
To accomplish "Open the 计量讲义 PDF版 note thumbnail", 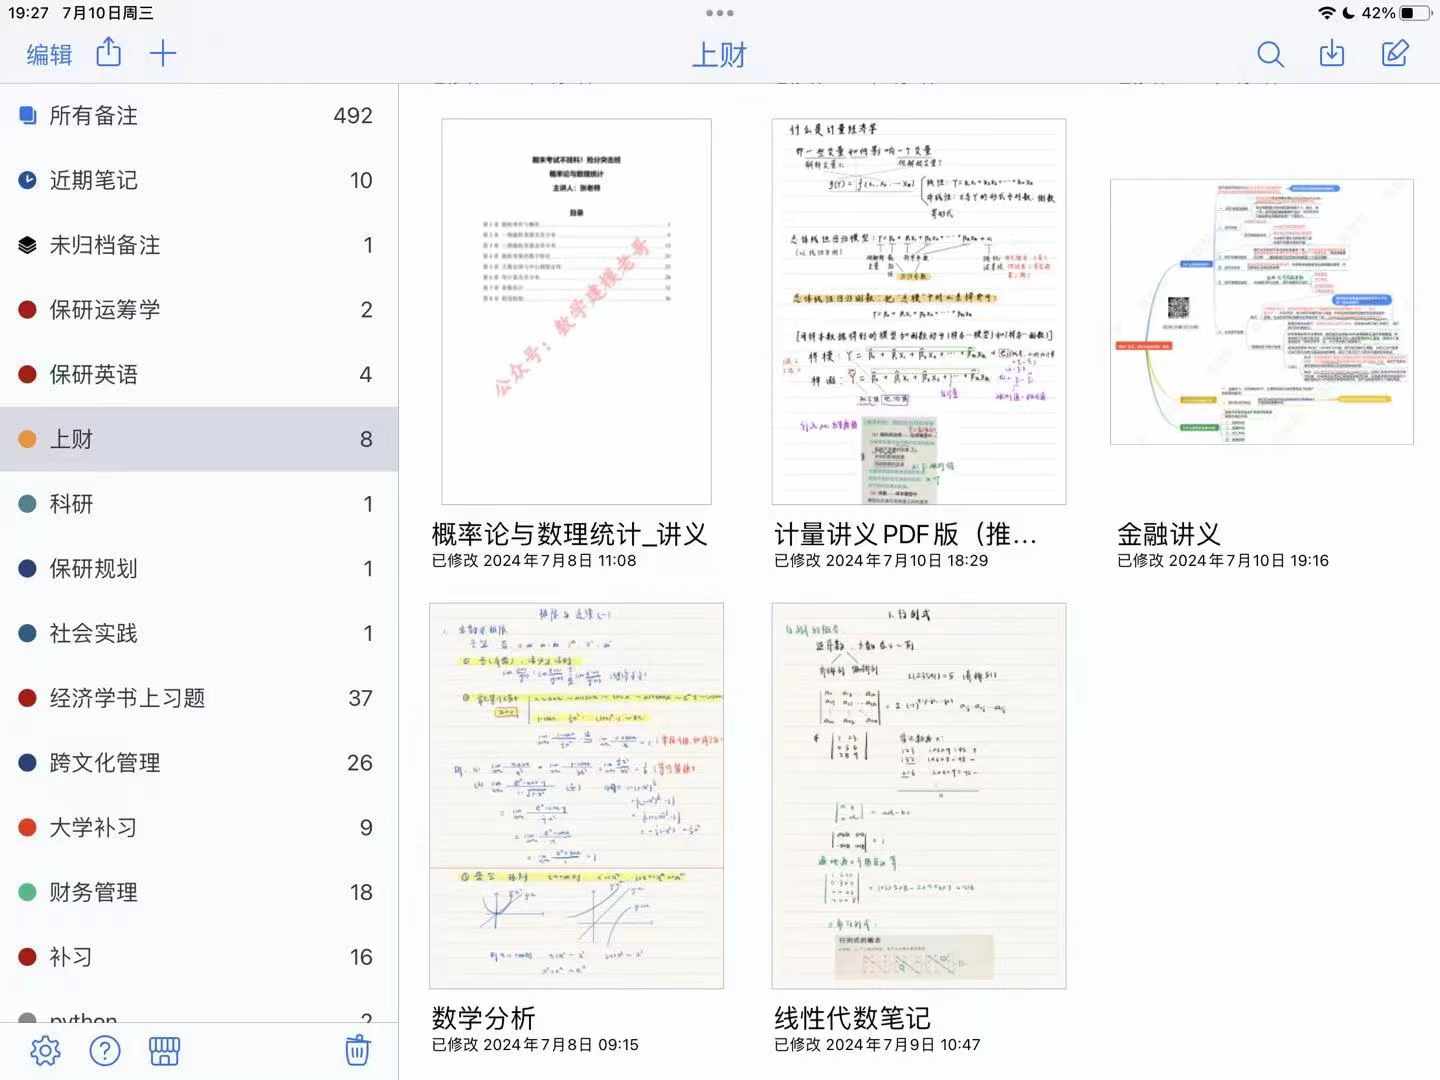I will coord(919,312).
